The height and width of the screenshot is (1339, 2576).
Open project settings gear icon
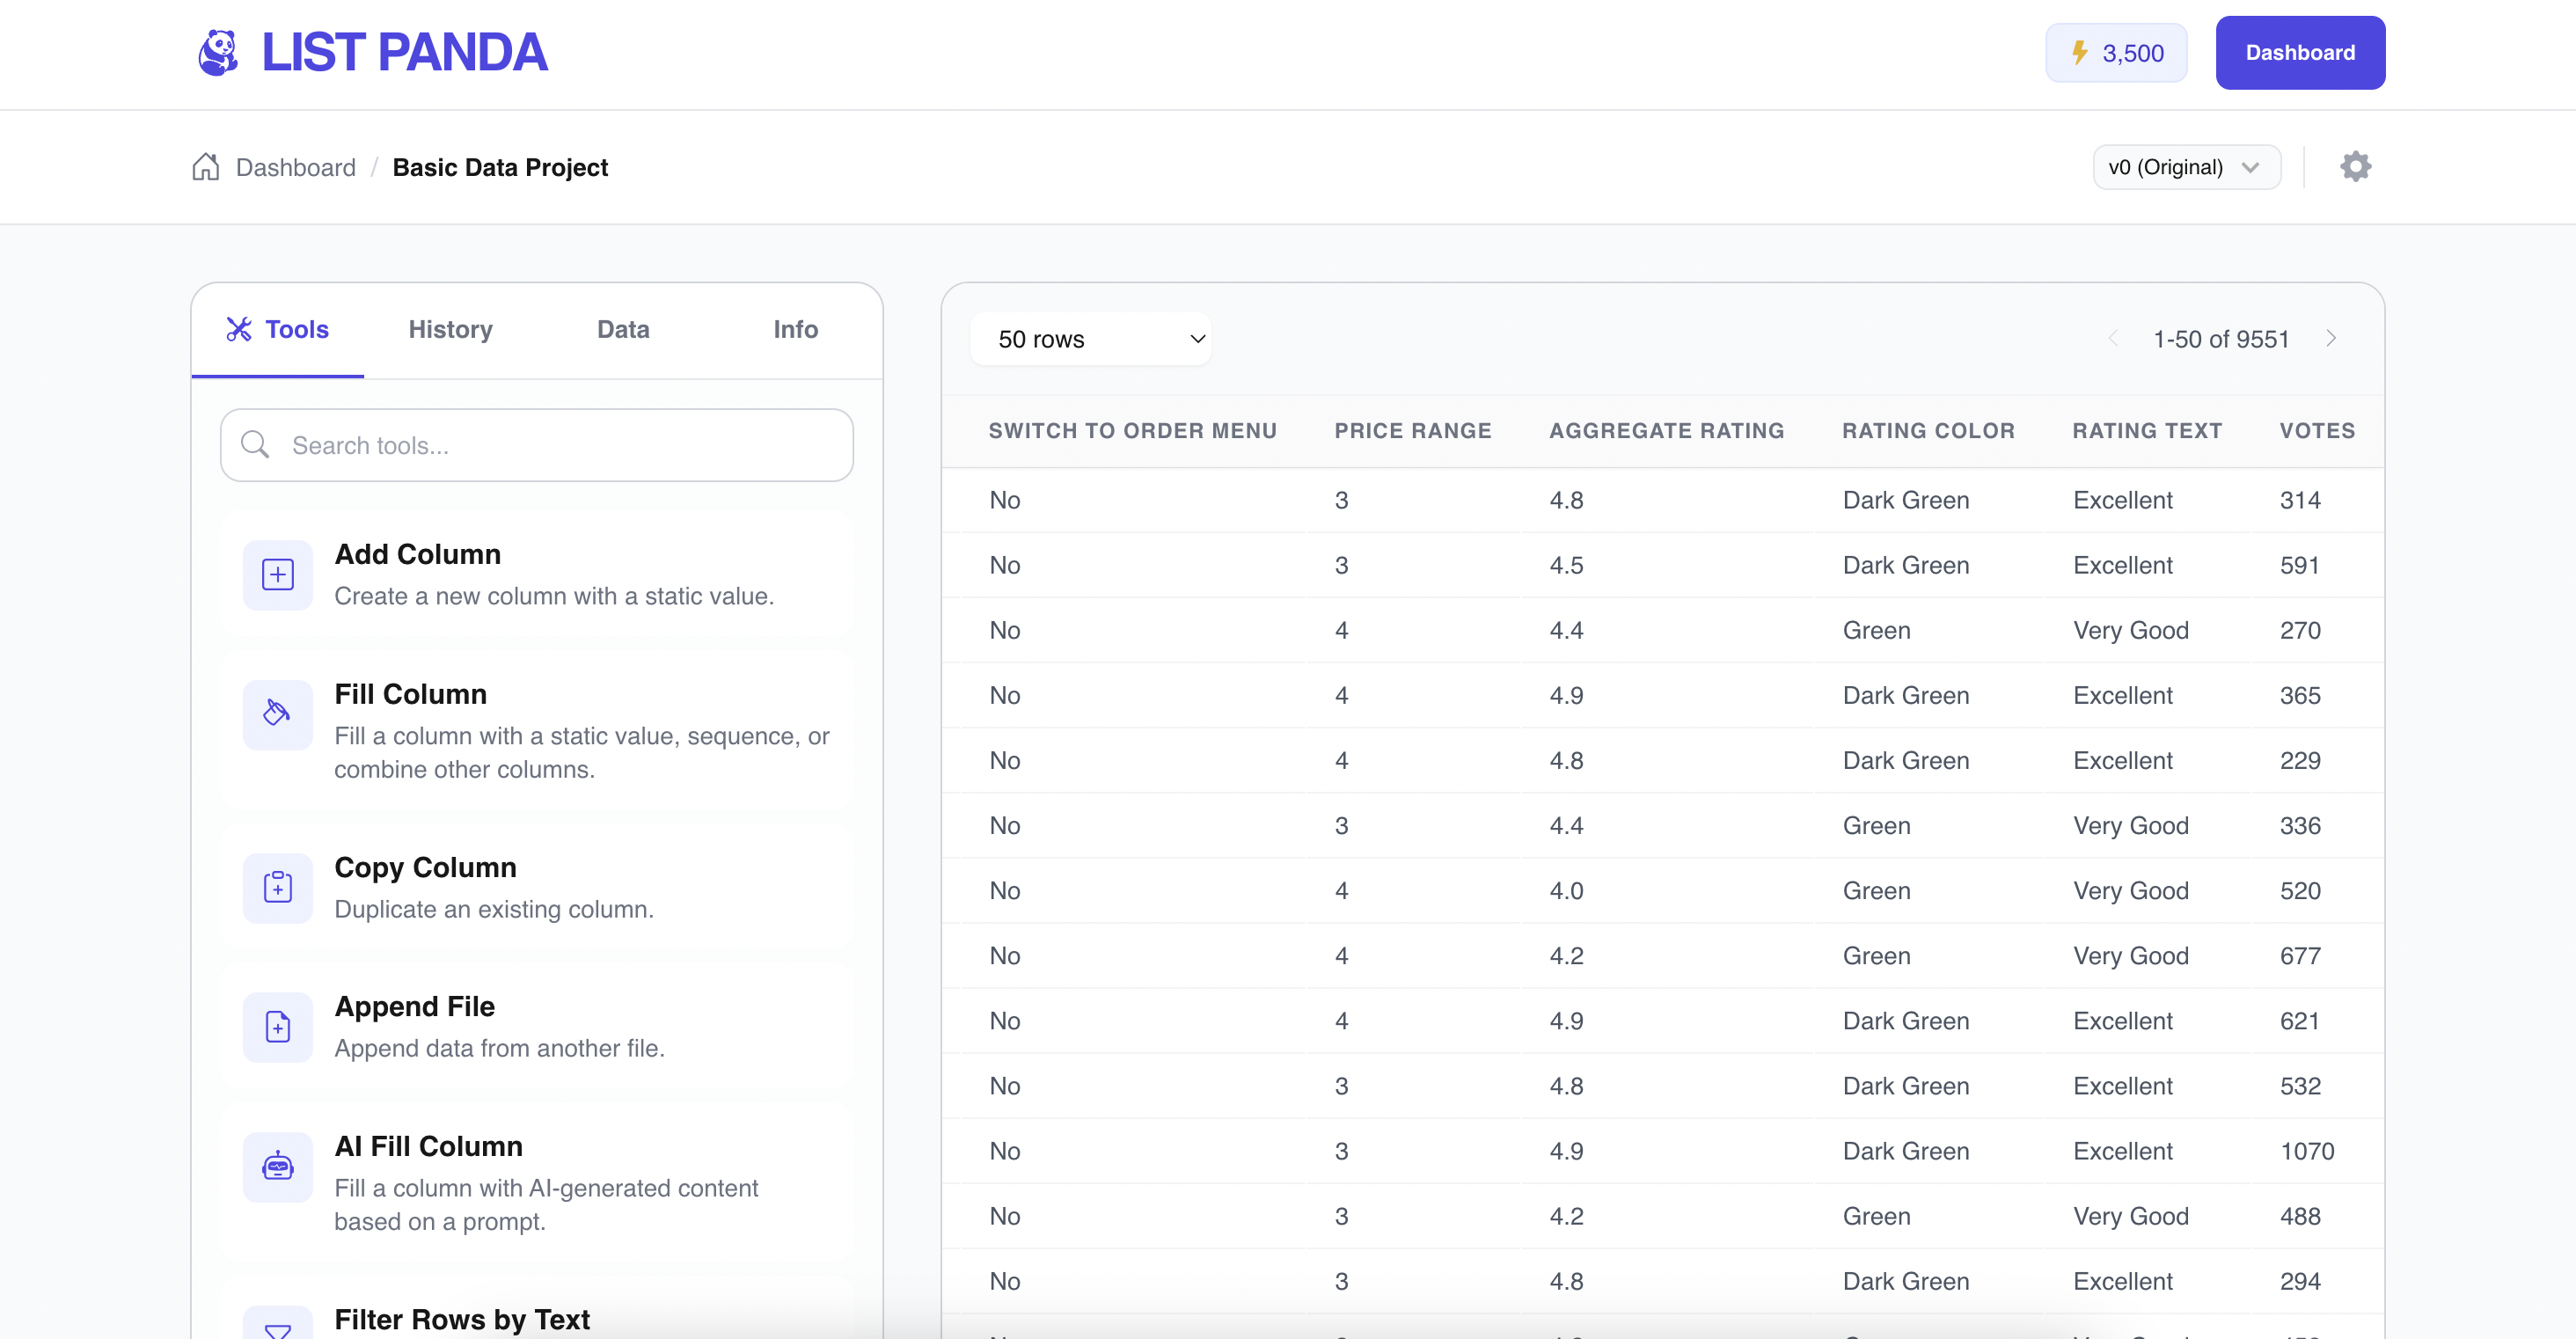click(x=2355, y=167)
